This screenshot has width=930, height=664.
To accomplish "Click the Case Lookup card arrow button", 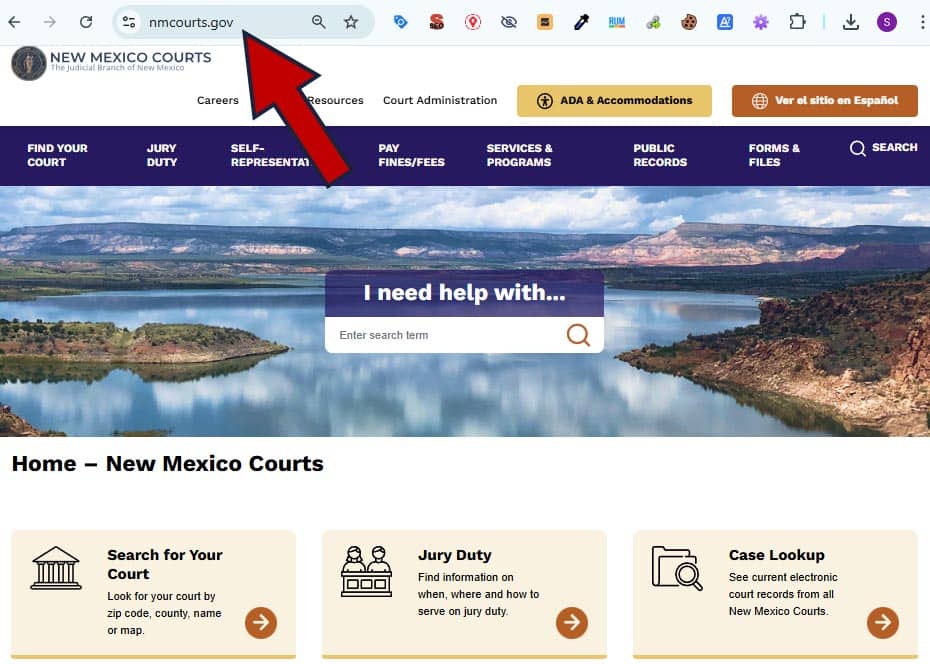I will pos(883,622).
